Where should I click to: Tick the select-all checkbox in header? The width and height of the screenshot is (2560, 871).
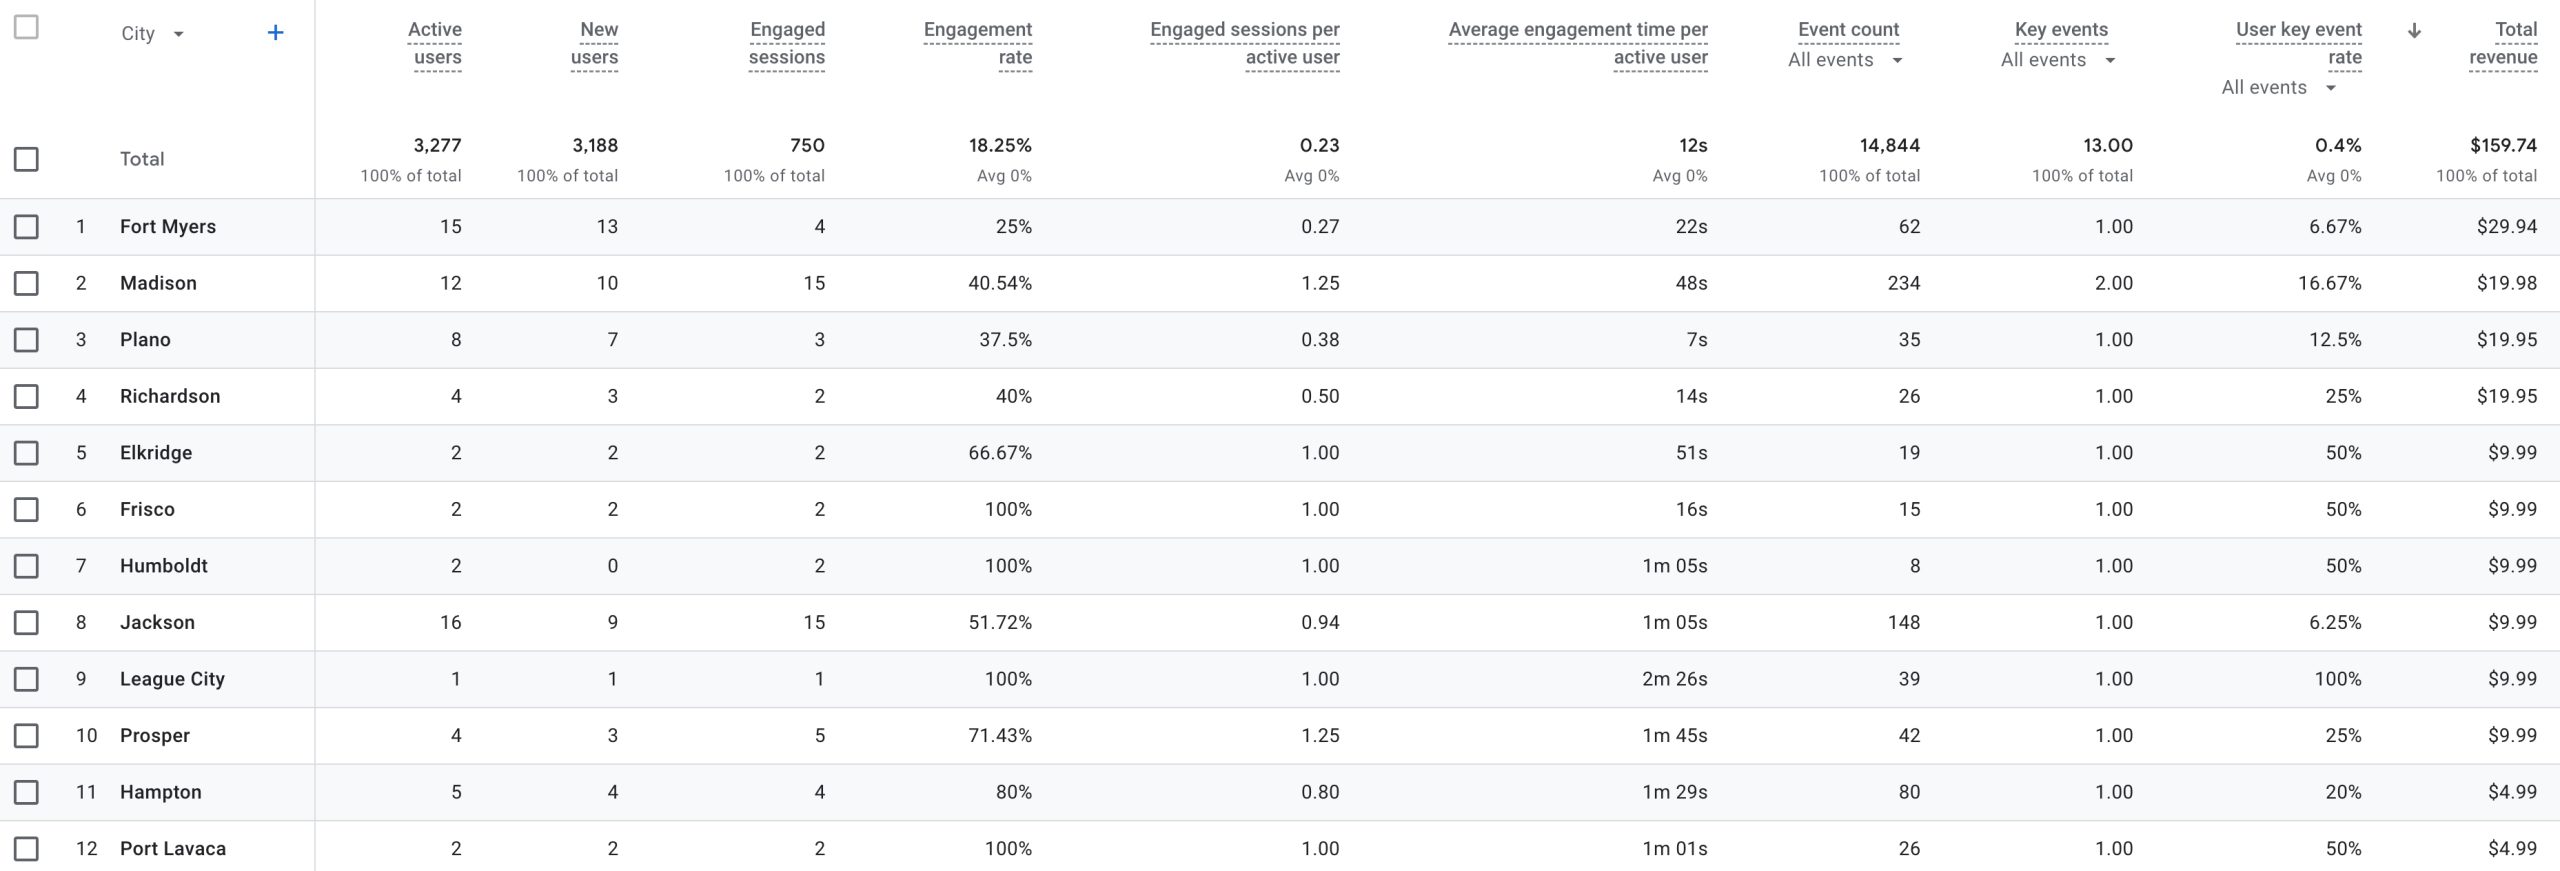click(x=26, y=27)
